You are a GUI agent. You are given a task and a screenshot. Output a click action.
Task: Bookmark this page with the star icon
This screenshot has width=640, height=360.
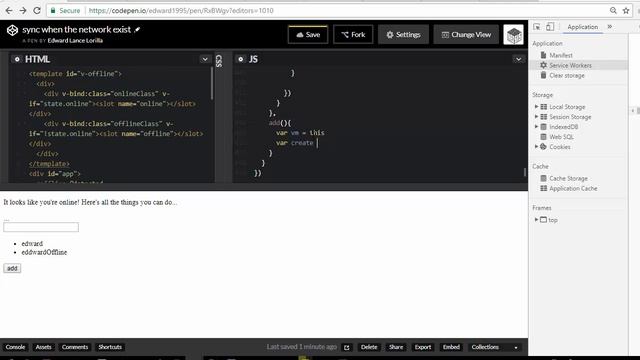(626, 11)
